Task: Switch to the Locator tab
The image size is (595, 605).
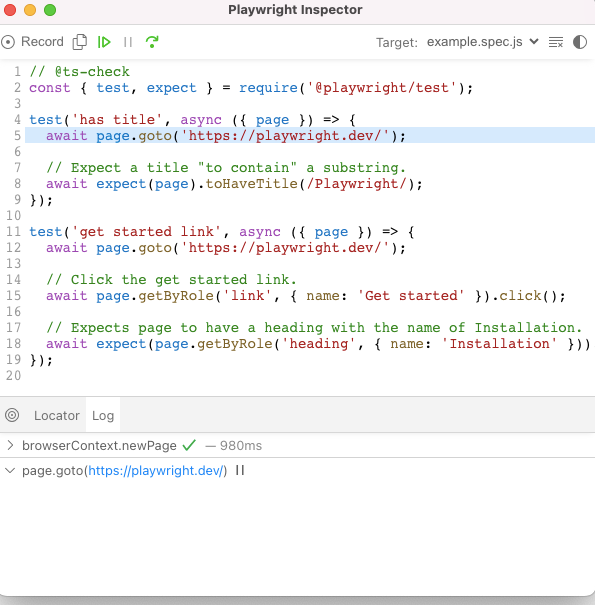Action: [57, 415]
